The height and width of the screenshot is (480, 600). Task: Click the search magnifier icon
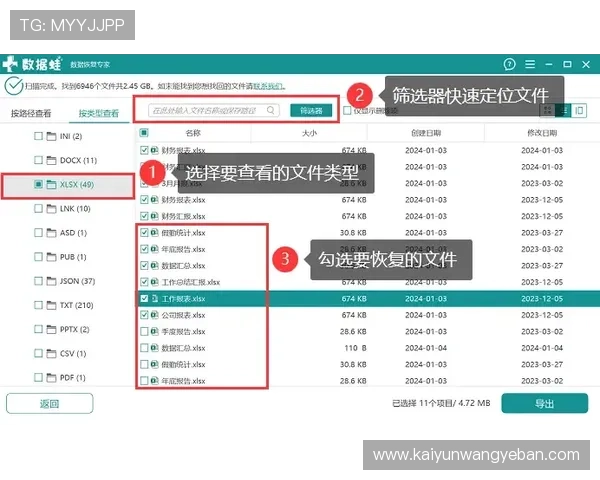(x=271, y=110)
